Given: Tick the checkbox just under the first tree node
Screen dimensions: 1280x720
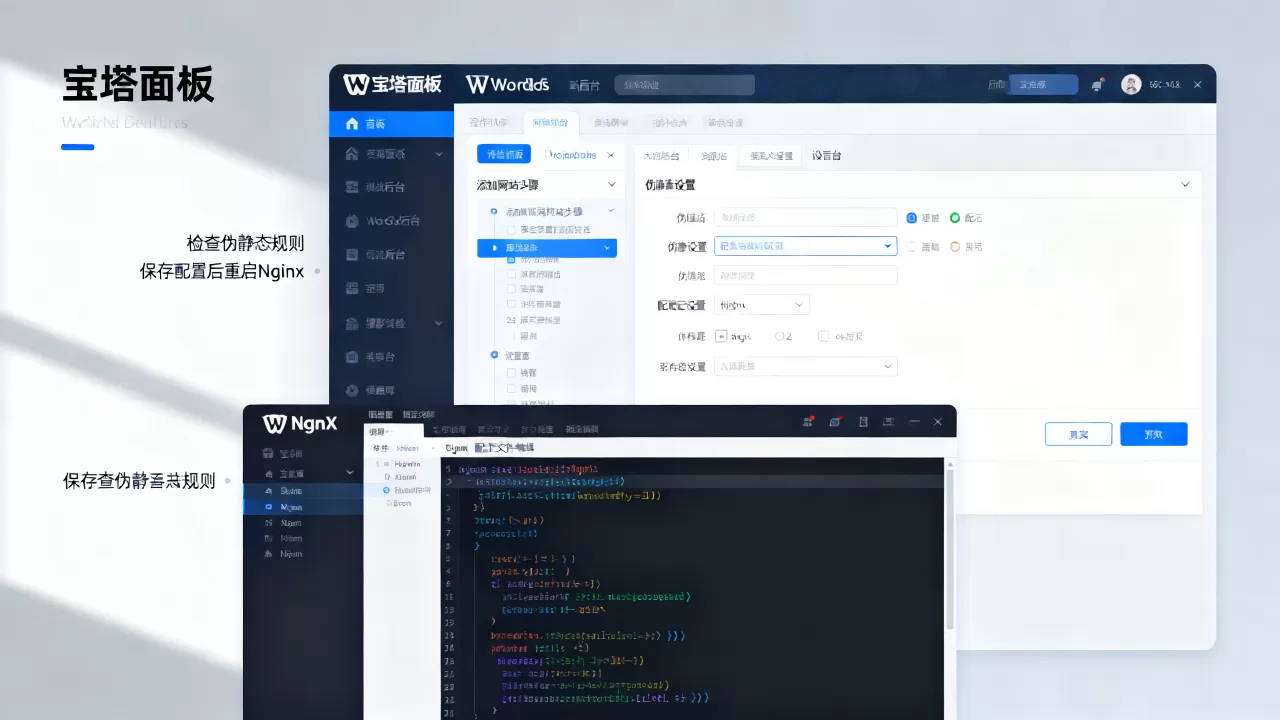Looking at the screenshot, I should (511, 230).
